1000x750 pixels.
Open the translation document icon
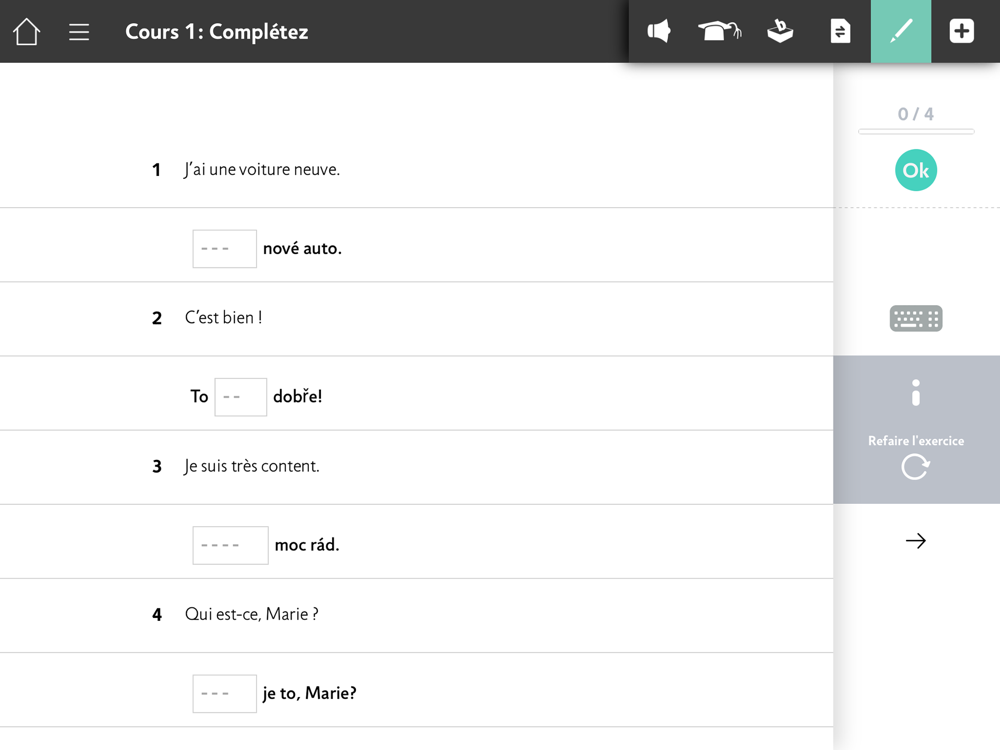[840, 32]
